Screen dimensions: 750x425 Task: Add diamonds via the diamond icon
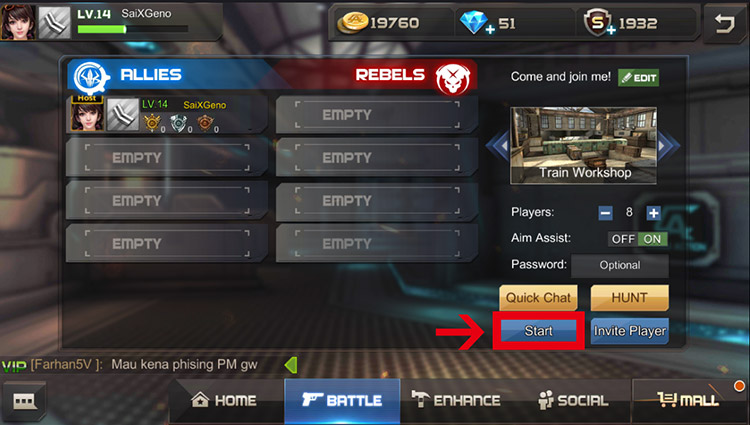click(476, 23)
